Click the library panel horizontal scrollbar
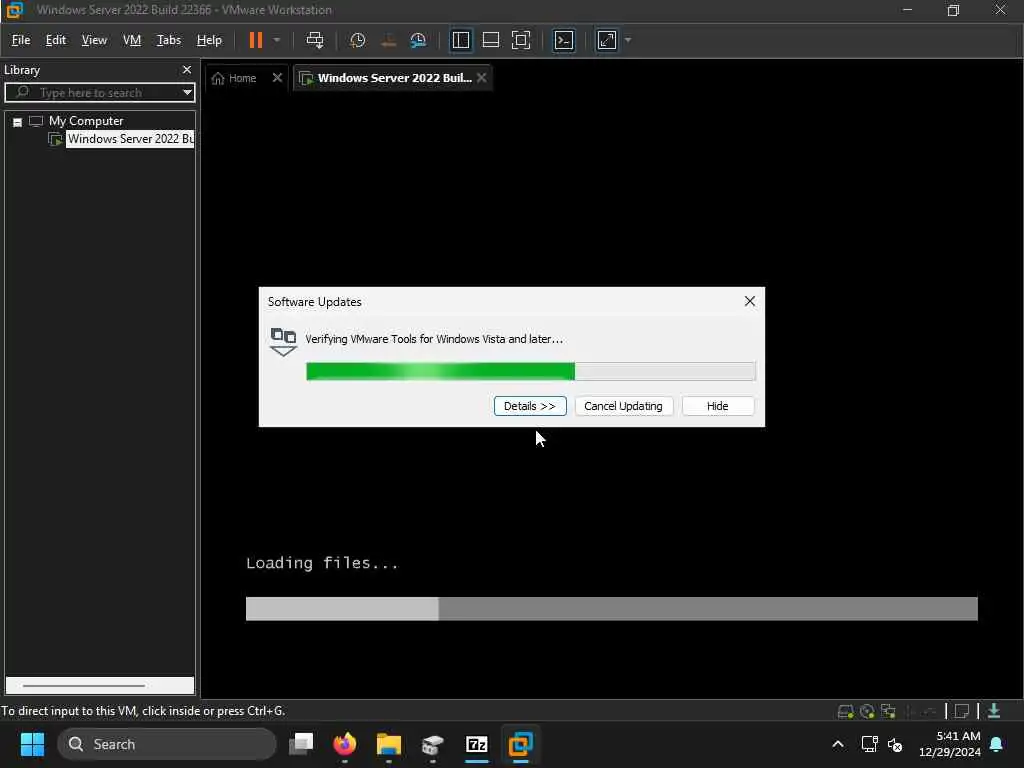 tap(84, 686)
